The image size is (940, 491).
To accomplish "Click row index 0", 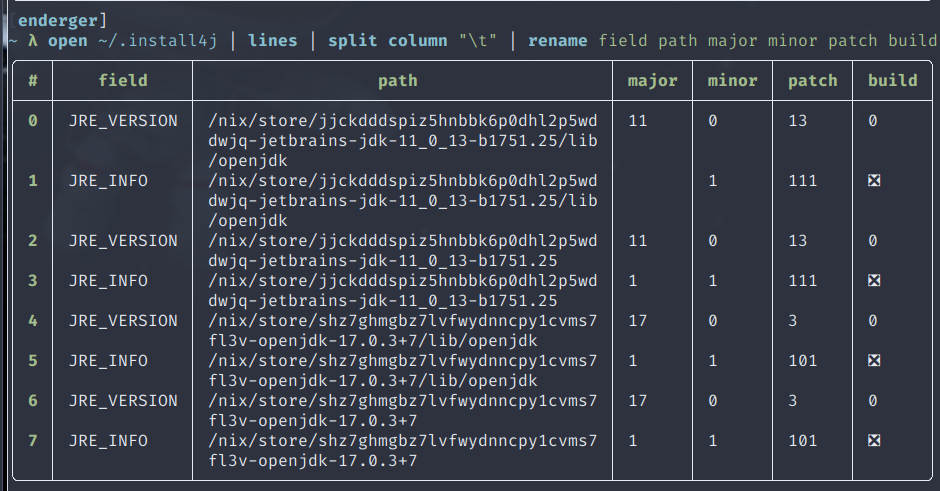I will click(x=32, y=121).
